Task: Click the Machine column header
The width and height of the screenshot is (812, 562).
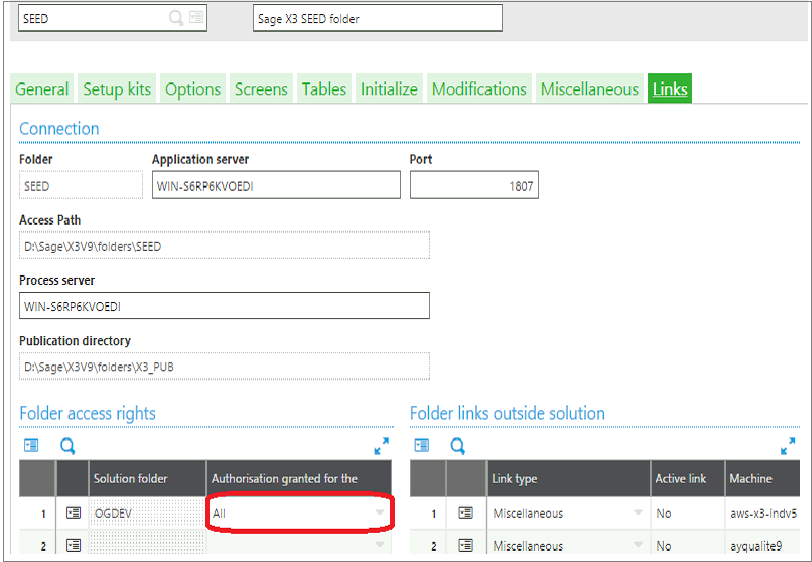Action: [x=762, y=478]
